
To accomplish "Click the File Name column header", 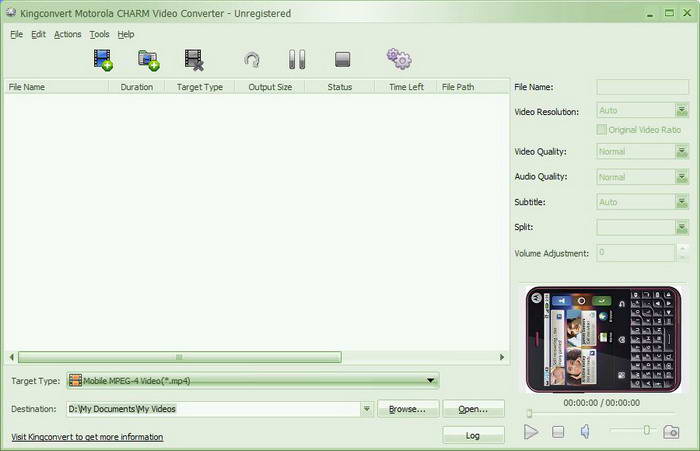I will (x=56, y=87).
